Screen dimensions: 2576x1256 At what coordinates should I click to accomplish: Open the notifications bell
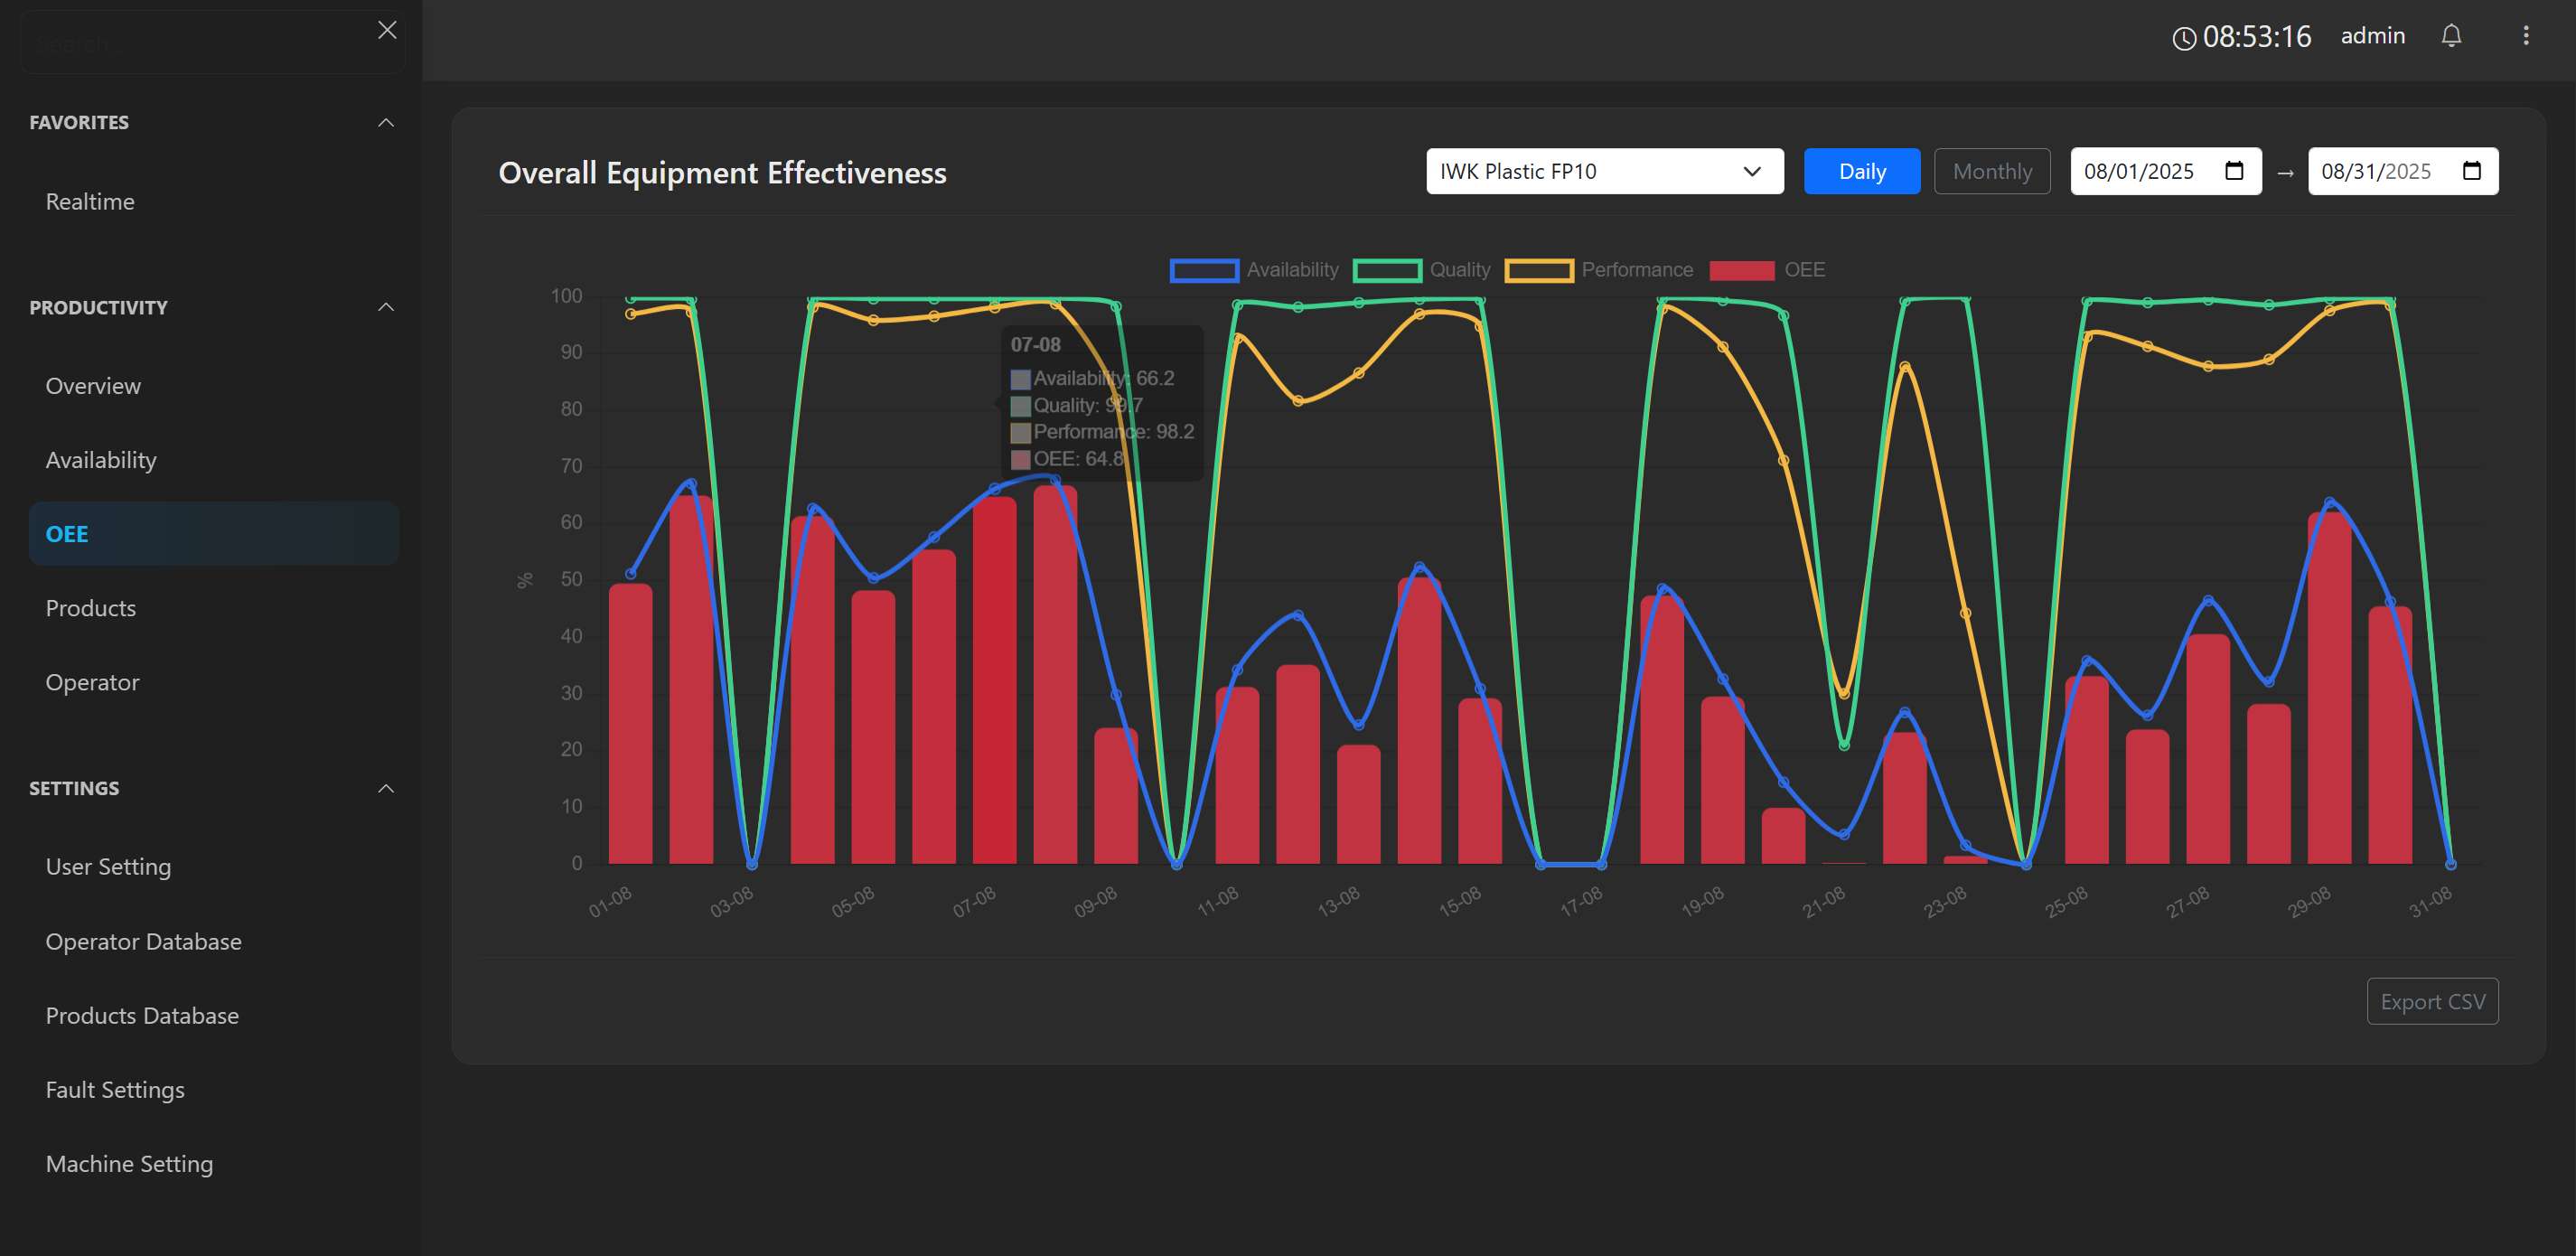[x=2452, y=35]
